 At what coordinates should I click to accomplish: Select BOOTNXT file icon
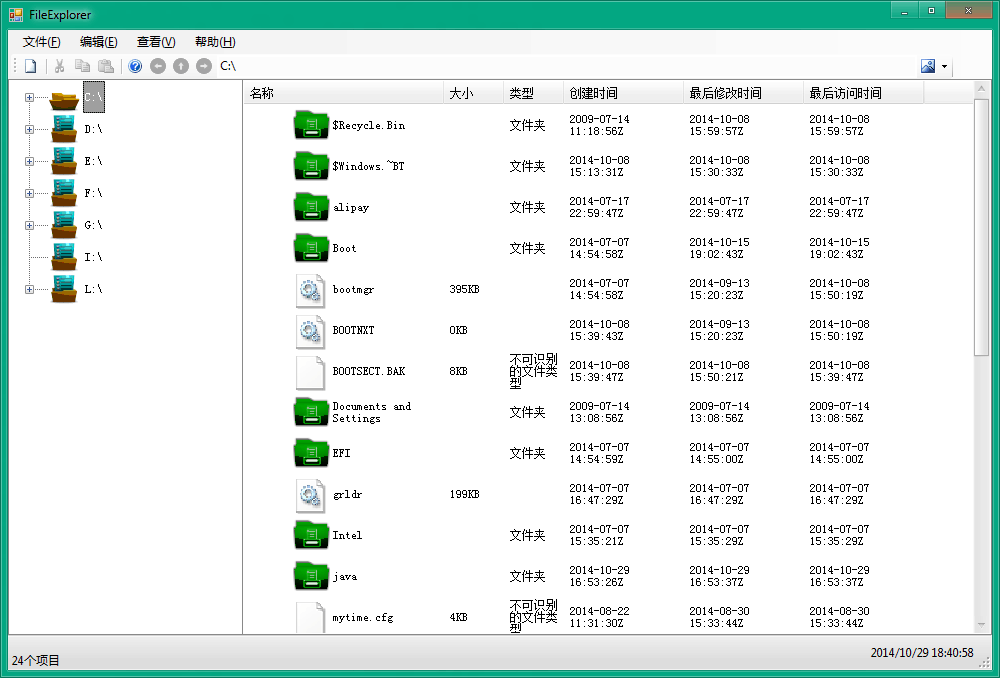point(311,330)
